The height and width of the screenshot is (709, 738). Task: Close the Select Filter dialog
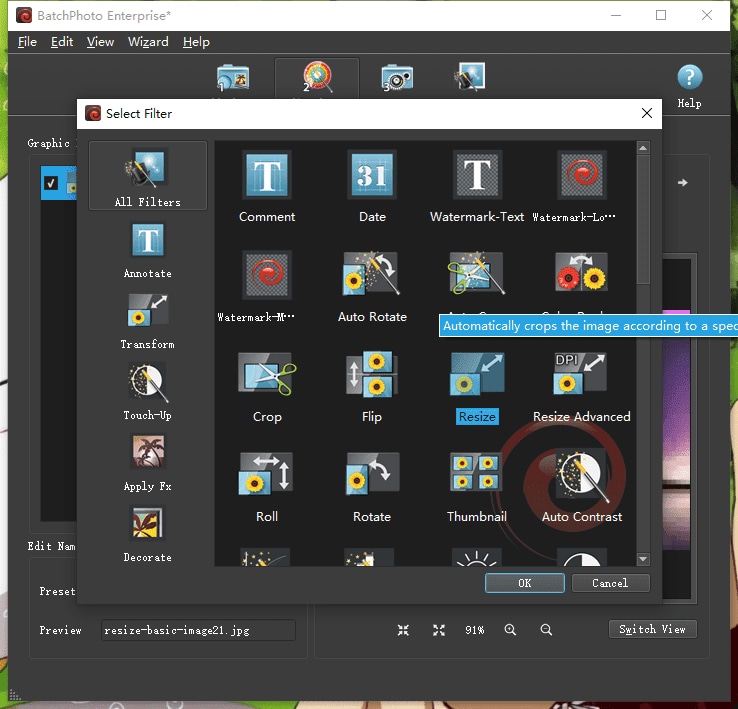pyautogui.click(x=647, y=113)
